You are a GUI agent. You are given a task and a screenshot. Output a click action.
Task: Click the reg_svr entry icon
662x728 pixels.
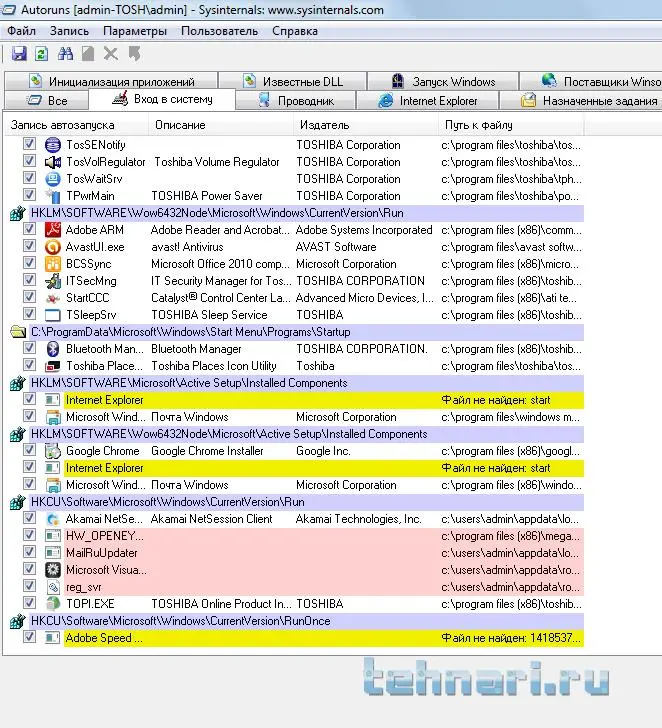click(x=52, y=587)
